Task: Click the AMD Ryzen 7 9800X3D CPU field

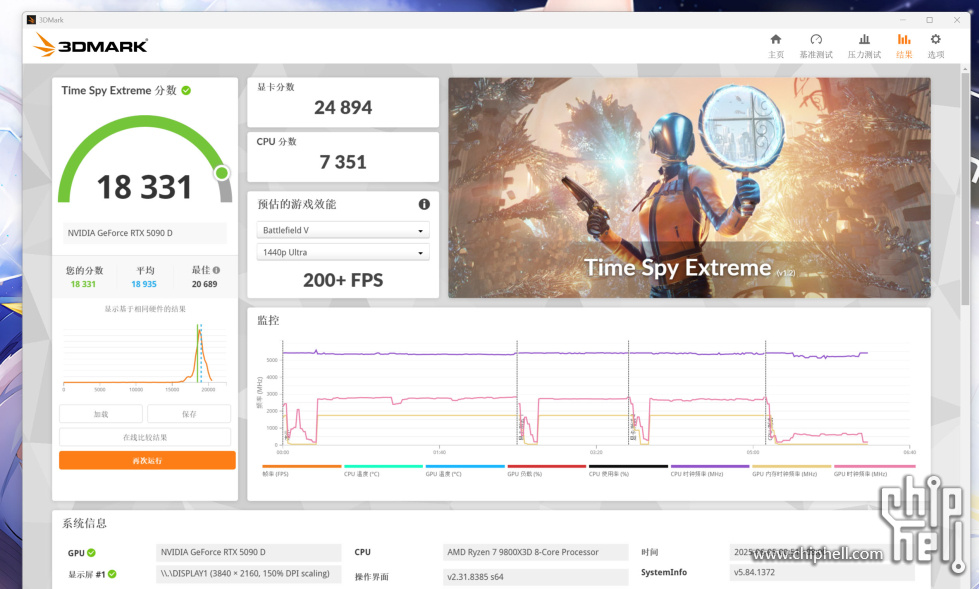Action: pos(535,552)
